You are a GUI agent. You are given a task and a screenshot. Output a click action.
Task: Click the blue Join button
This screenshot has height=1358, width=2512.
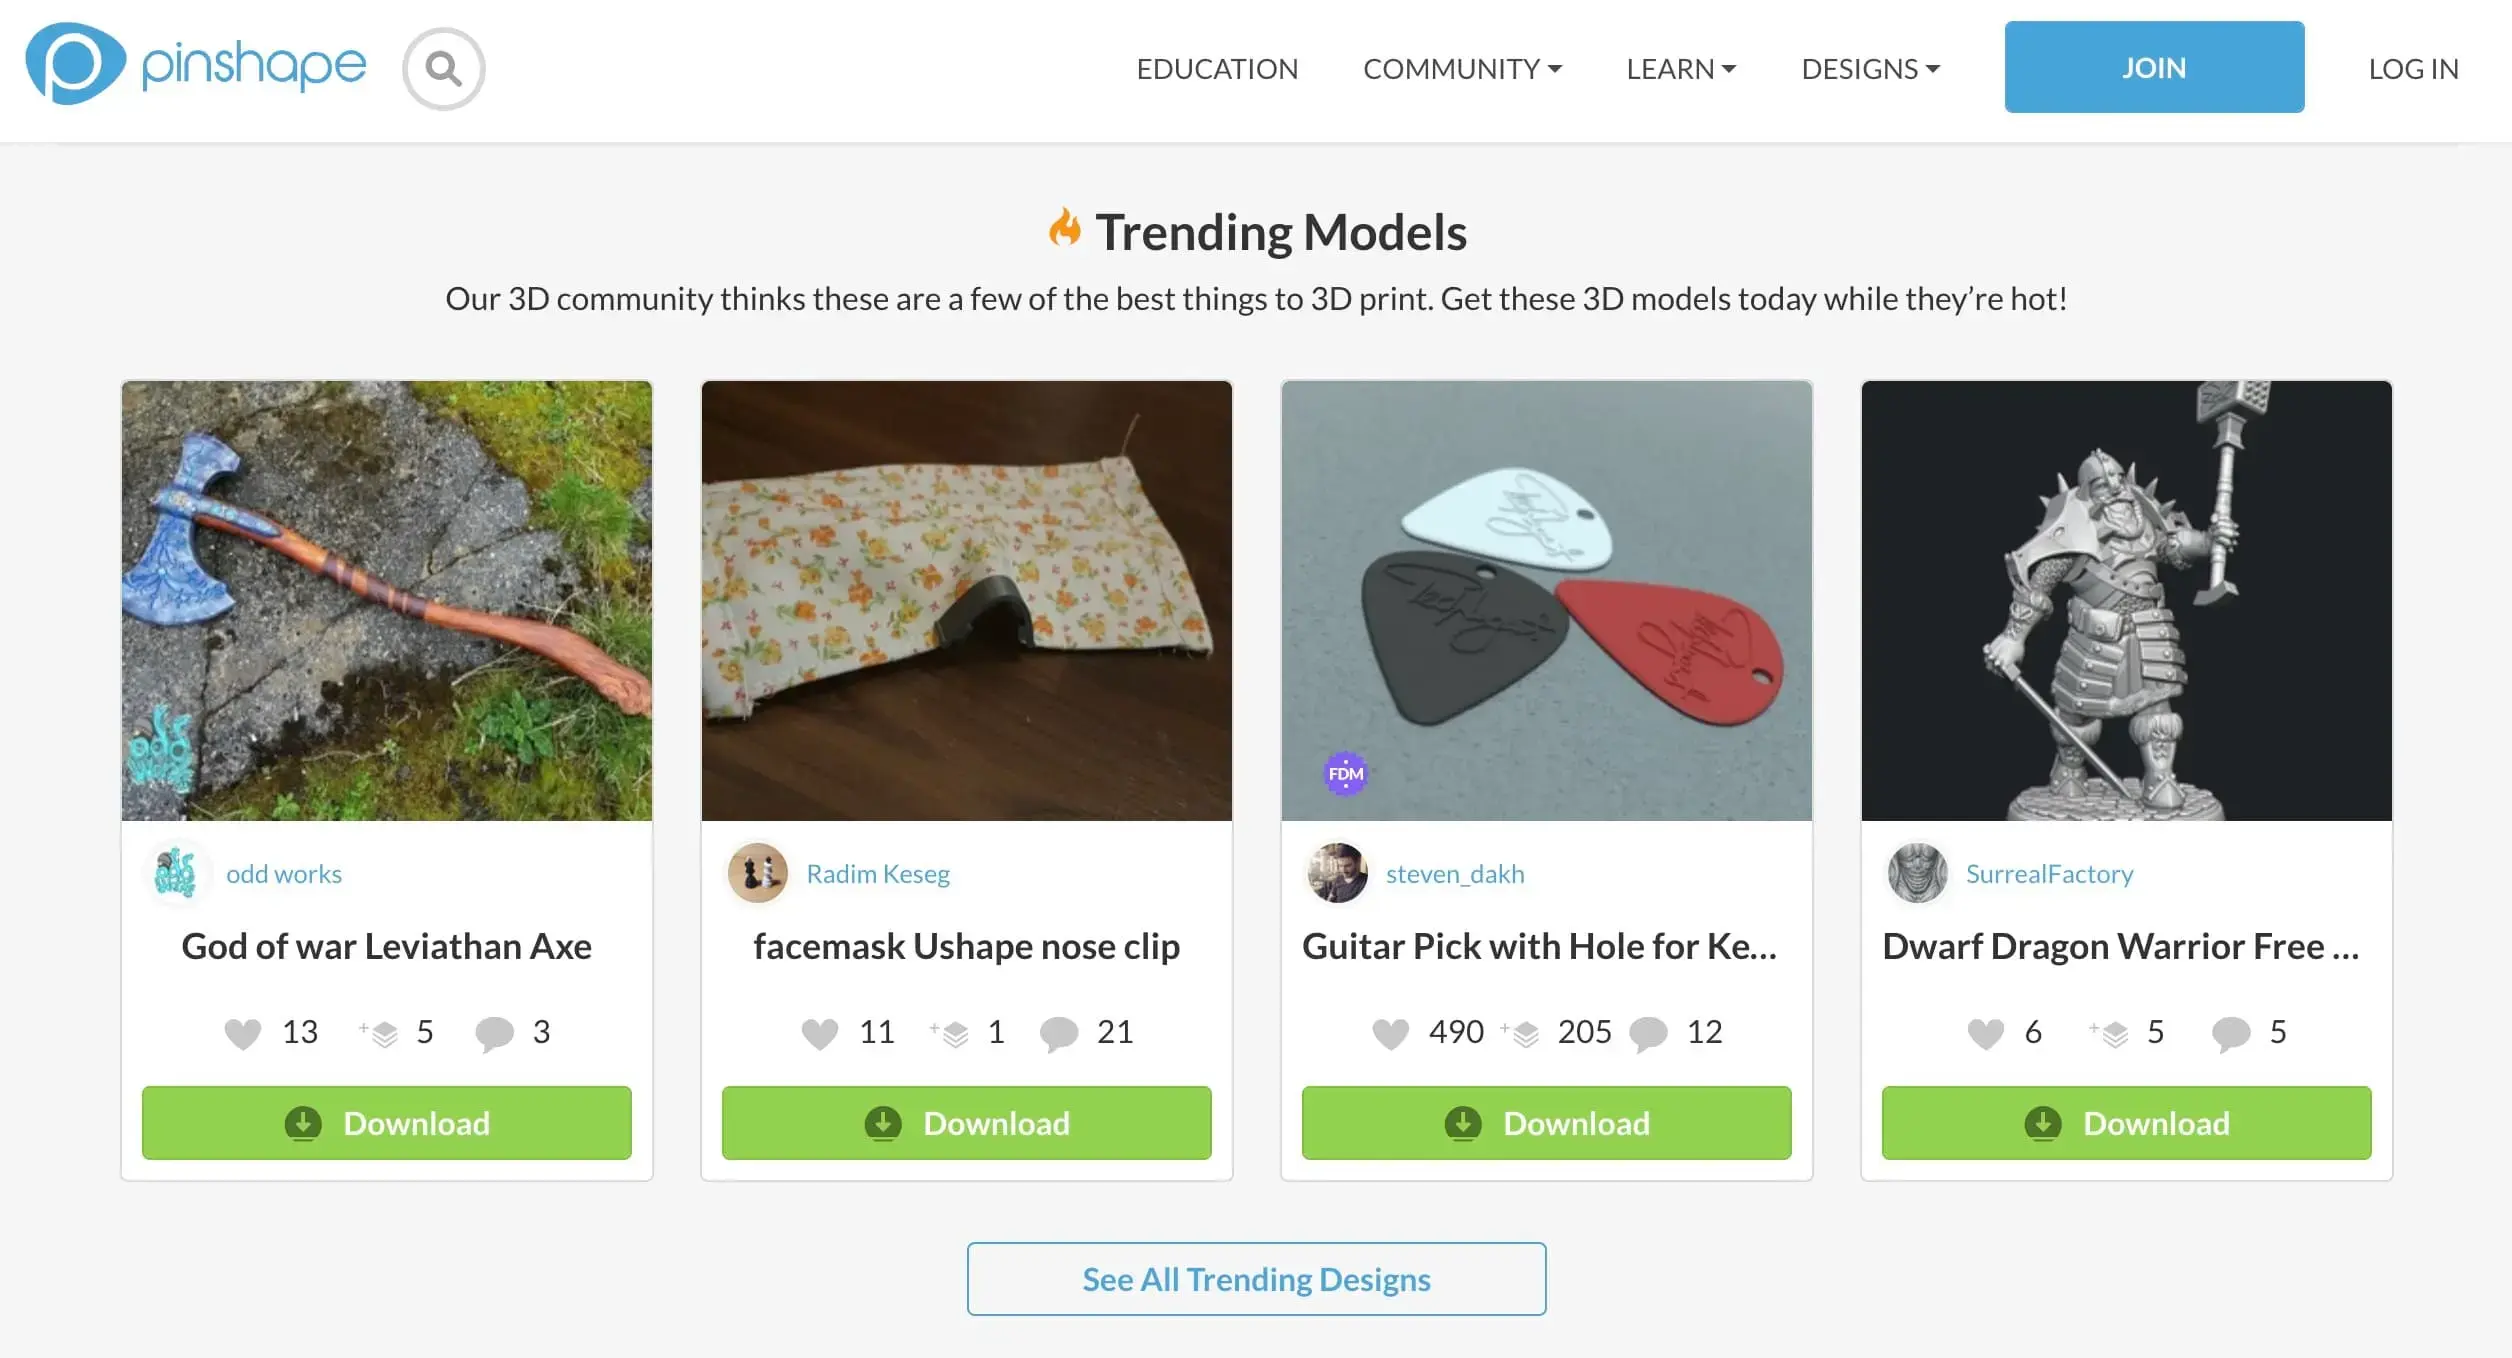2154,67
